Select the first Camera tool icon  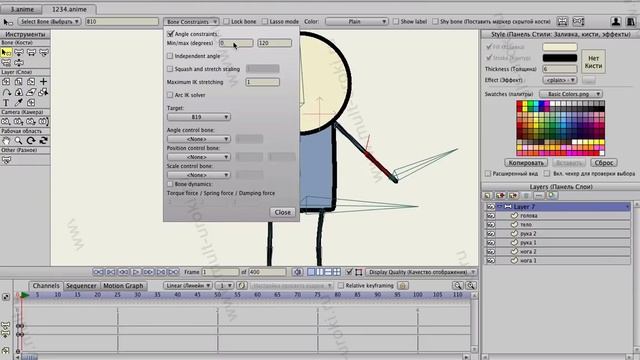pos(6,122)
